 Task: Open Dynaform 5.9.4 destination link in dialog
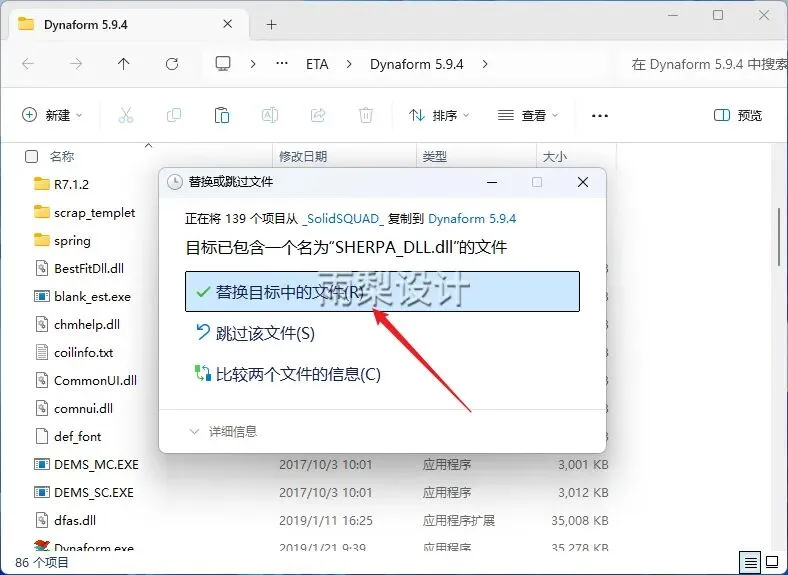pos(472,219)
